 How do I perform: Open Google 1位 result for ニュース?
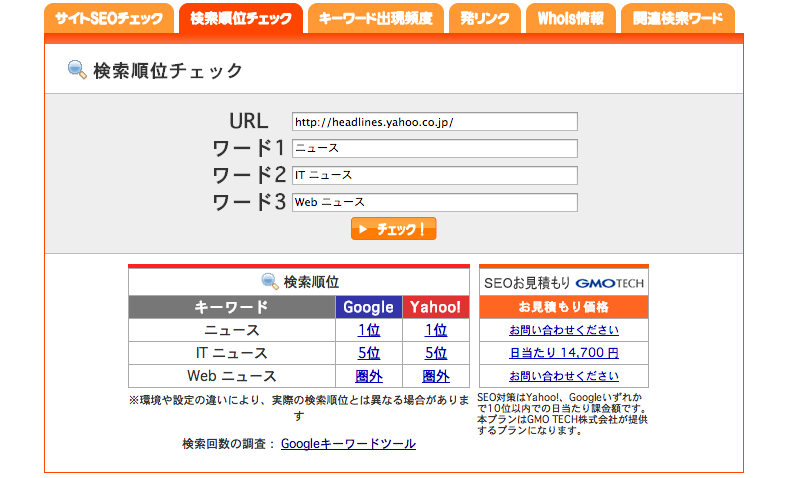pos(369,330)
